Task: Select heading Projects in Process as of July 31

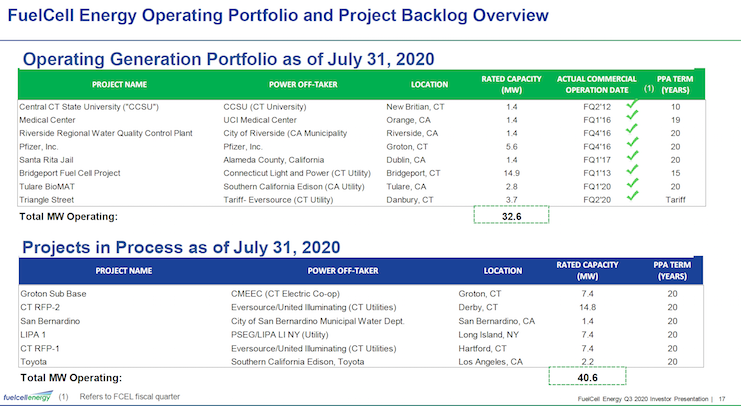Action: click(x=181, y=247)
